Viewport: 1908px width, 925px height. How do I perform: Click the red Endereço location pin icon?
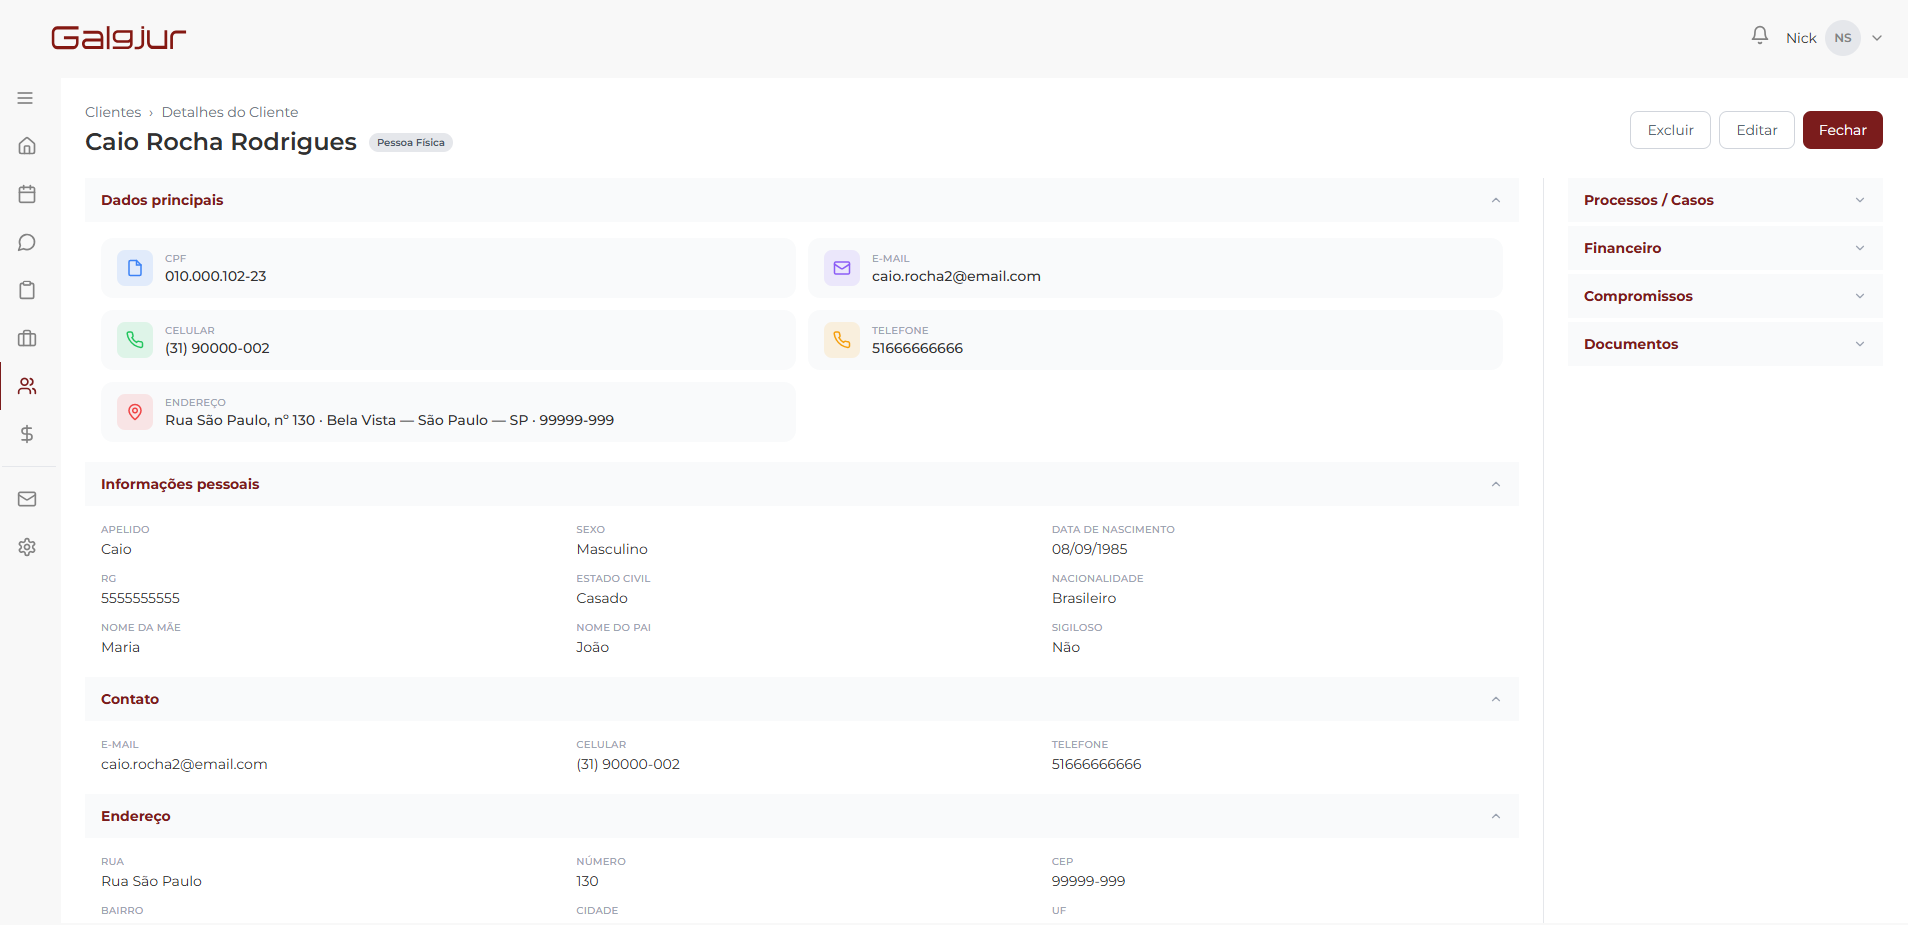coord(135,412)
